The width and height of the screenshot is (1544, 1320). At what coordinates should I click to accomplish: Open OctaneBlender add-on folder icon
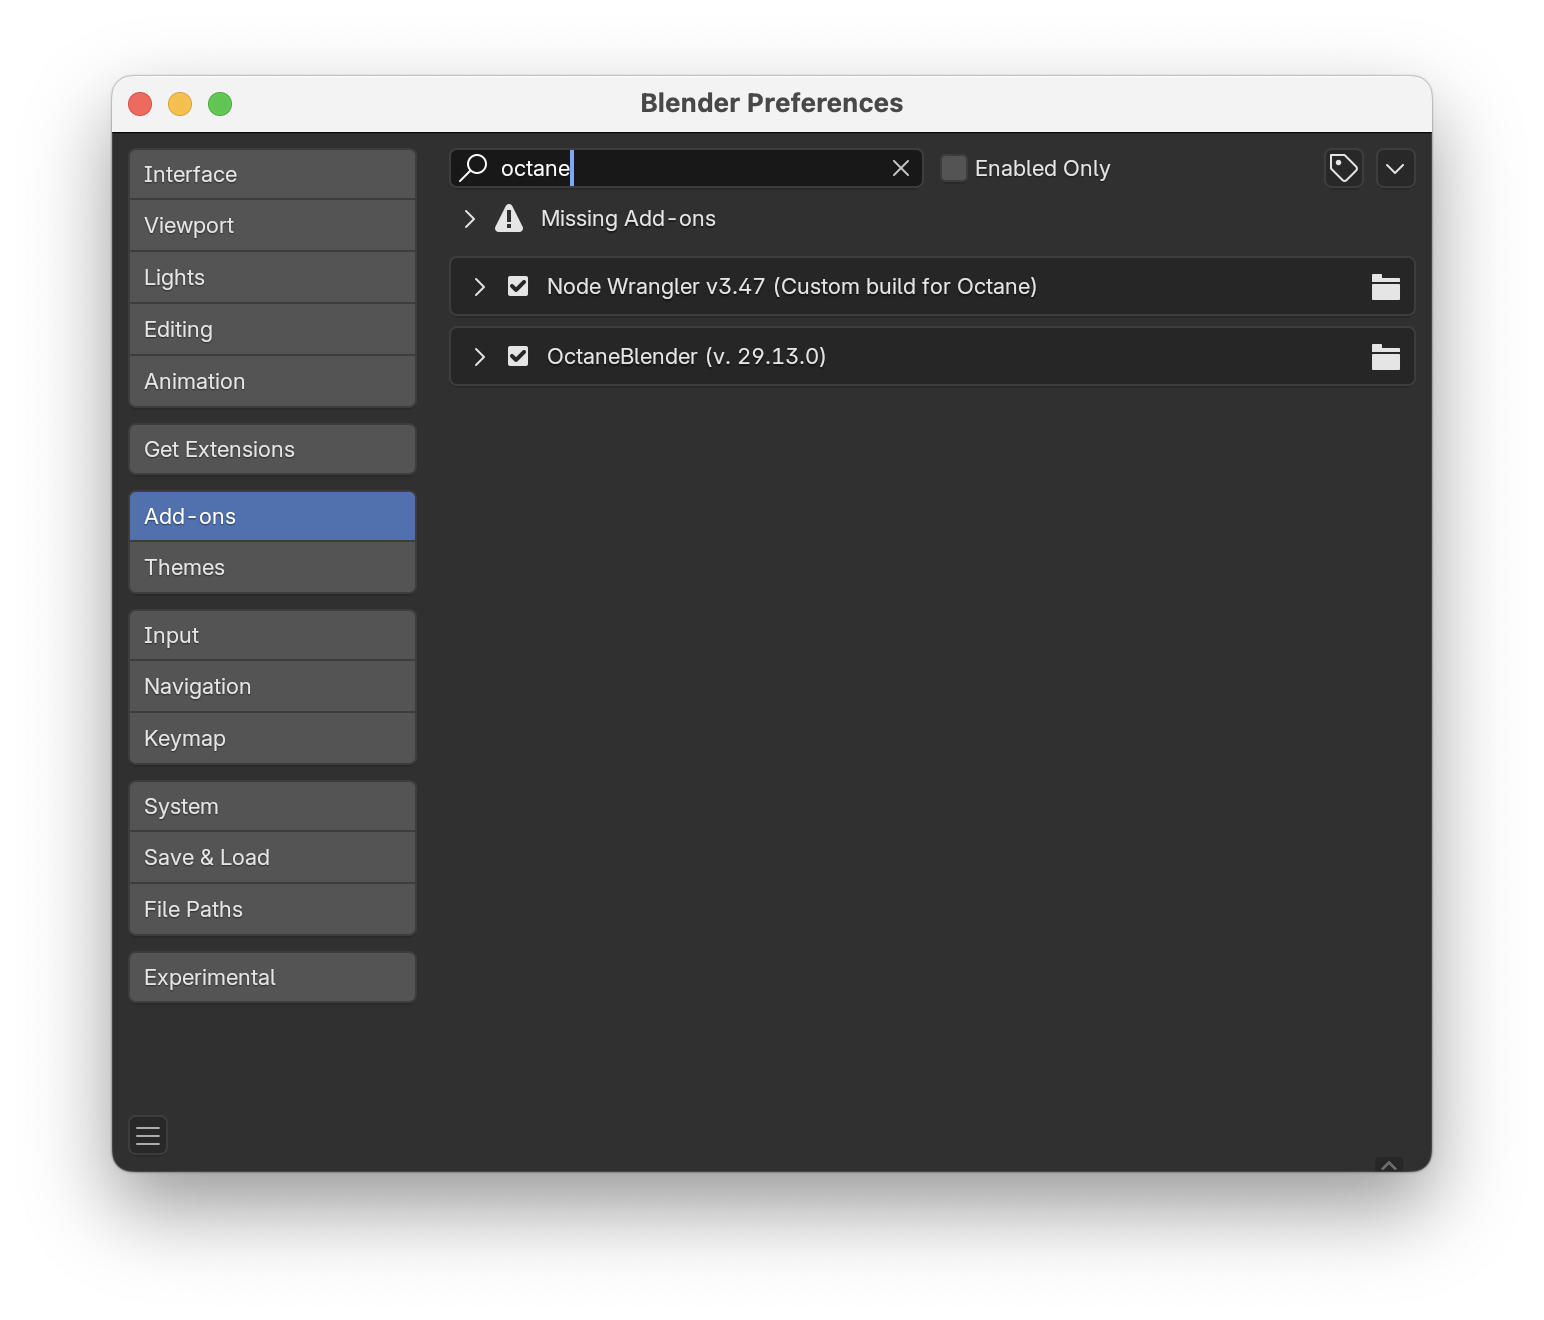pos(1385,357)
